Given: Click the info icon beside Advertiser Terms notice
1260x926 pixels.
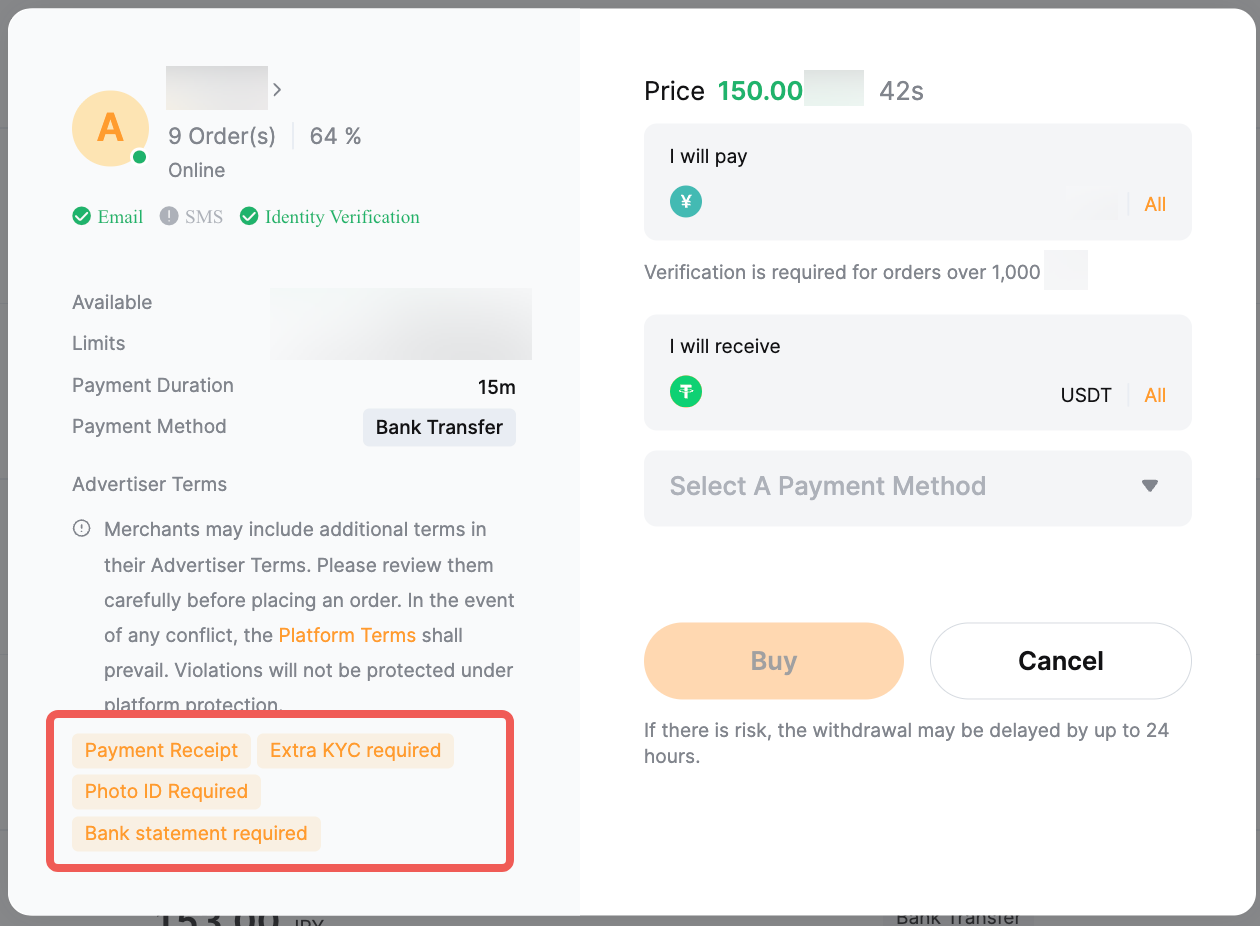Looking at the screenshot, I should coord(82,529).
